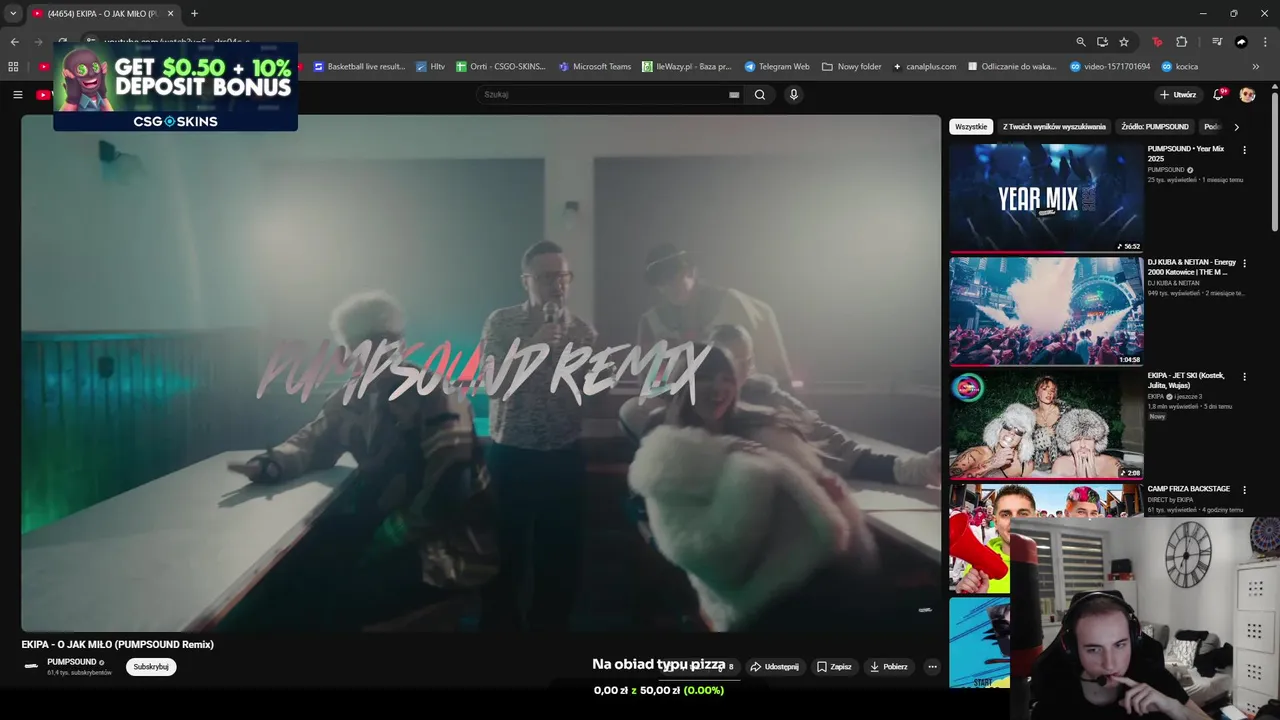
Task: Open the browser zoom magnifier icon
Action: coord(1081,42)
